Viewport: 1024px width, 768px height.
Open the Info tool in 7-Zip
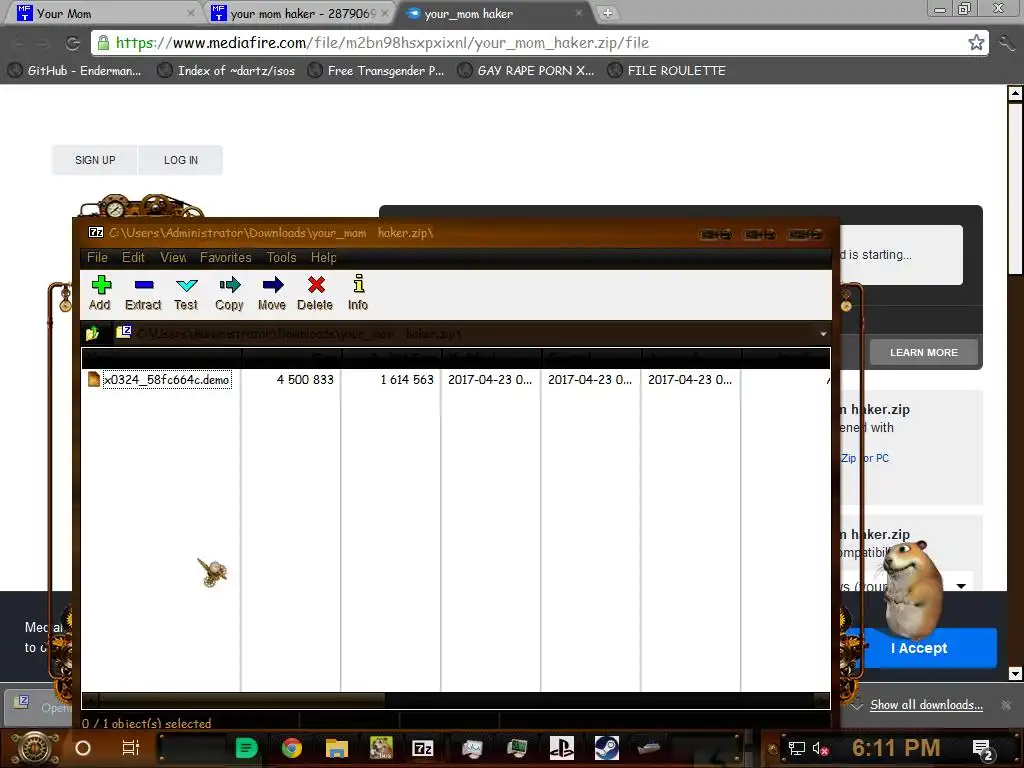coord(358,293)
